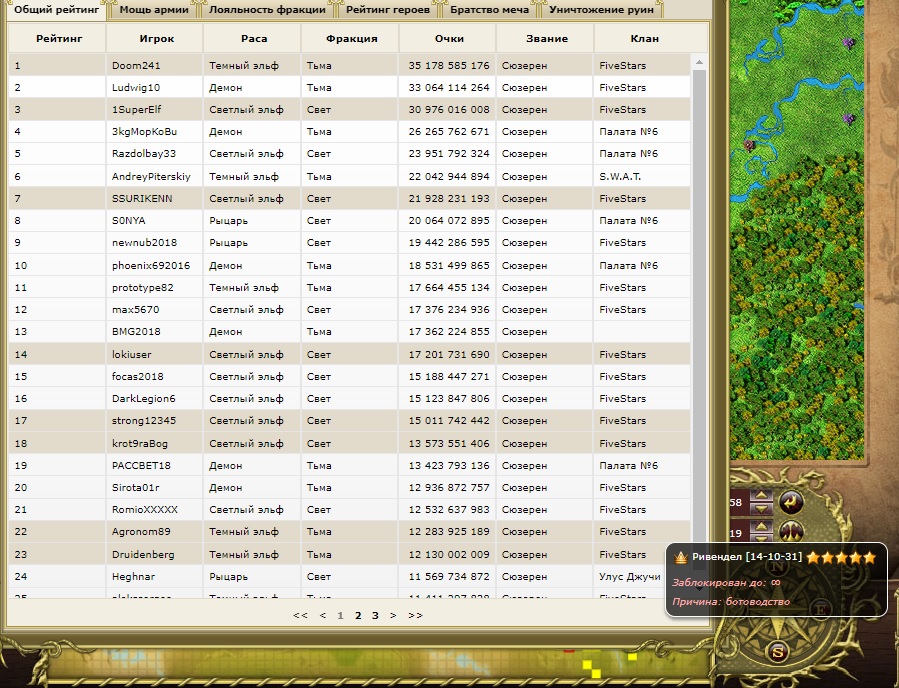The image size is (899, 688).
Task: Increase the coordinate value showing 19
Action: (x=761, y=526)
